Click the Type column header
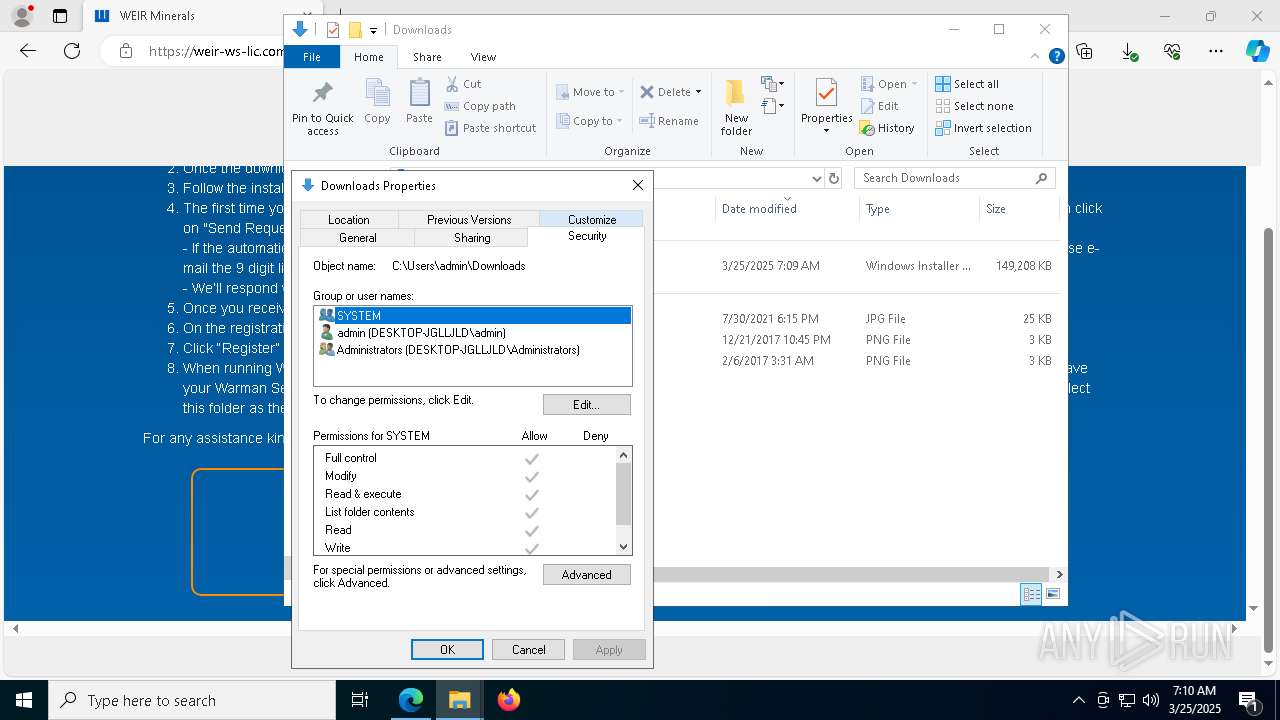Screen dimensions: 1280x720 coord(918,209)
